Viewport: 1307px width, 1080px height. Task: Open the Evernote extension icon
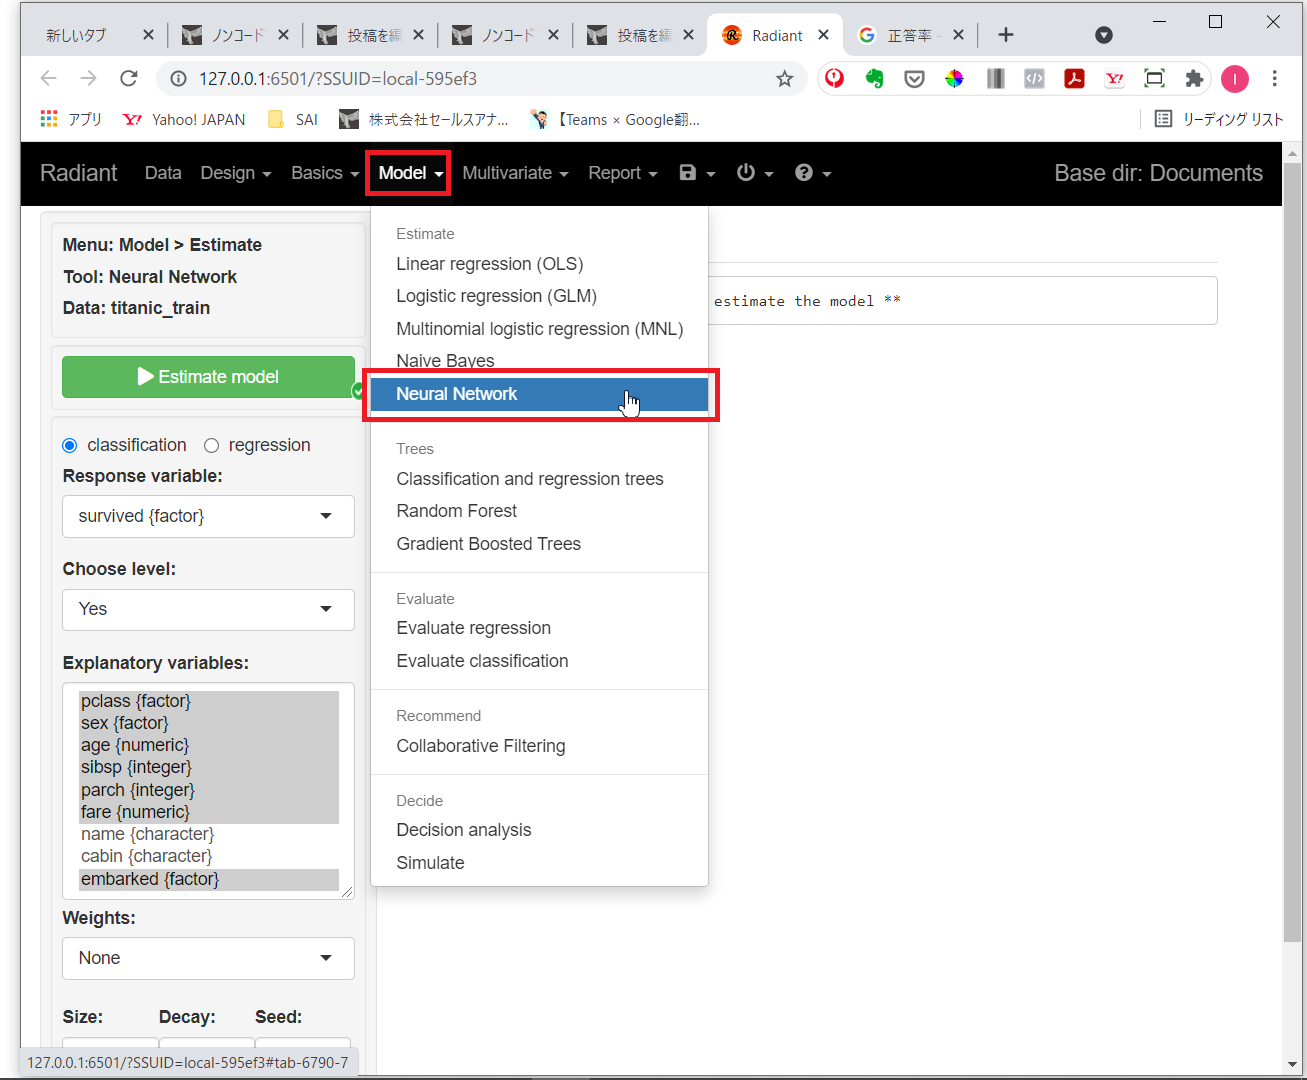point(875,79)
